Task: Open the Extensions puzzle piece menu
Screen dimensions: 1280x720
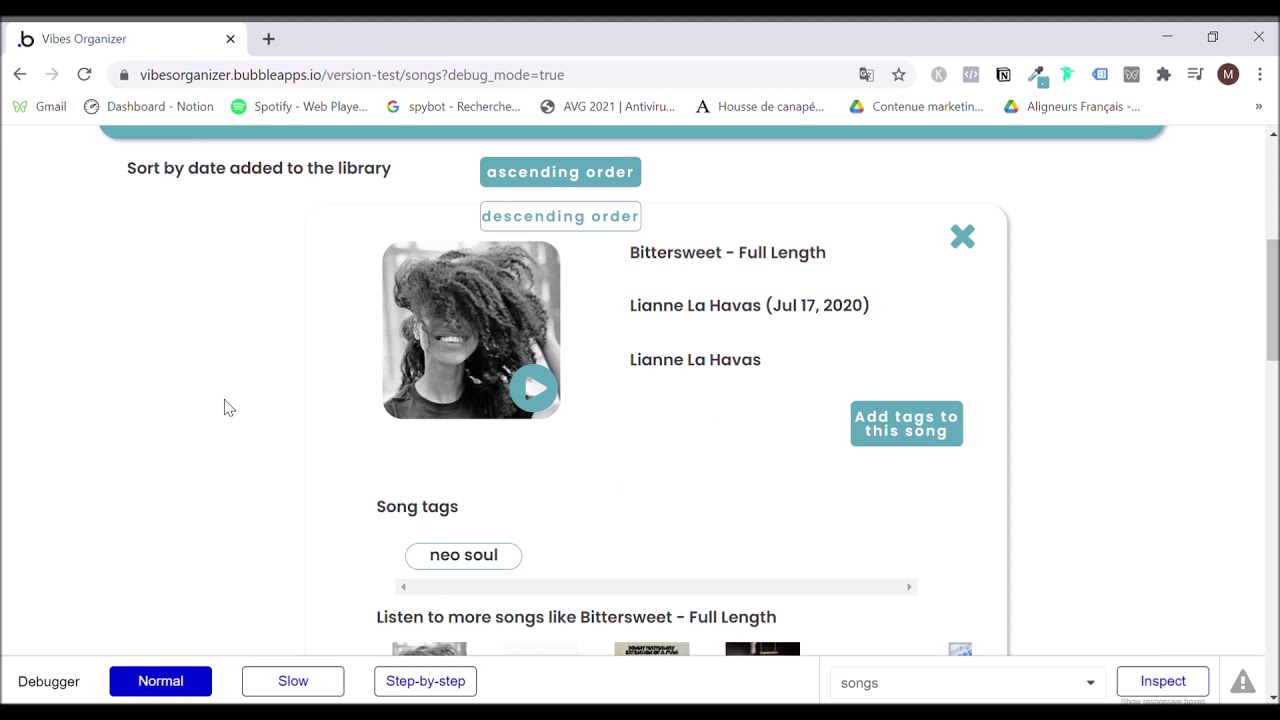Action: click(x=1163, y=75)
